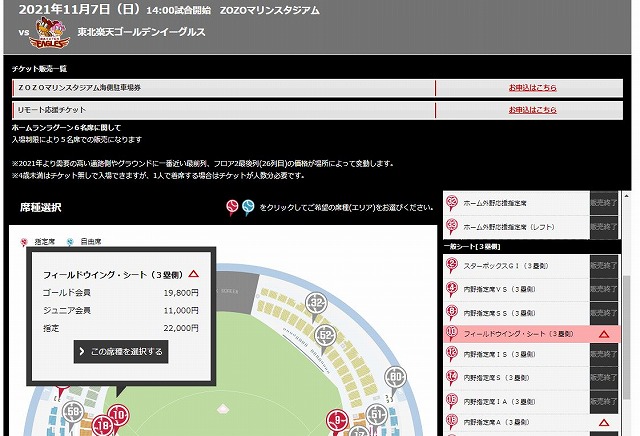Click the red triangle in the popup title

pyautogui.click(x=194, y=274)
